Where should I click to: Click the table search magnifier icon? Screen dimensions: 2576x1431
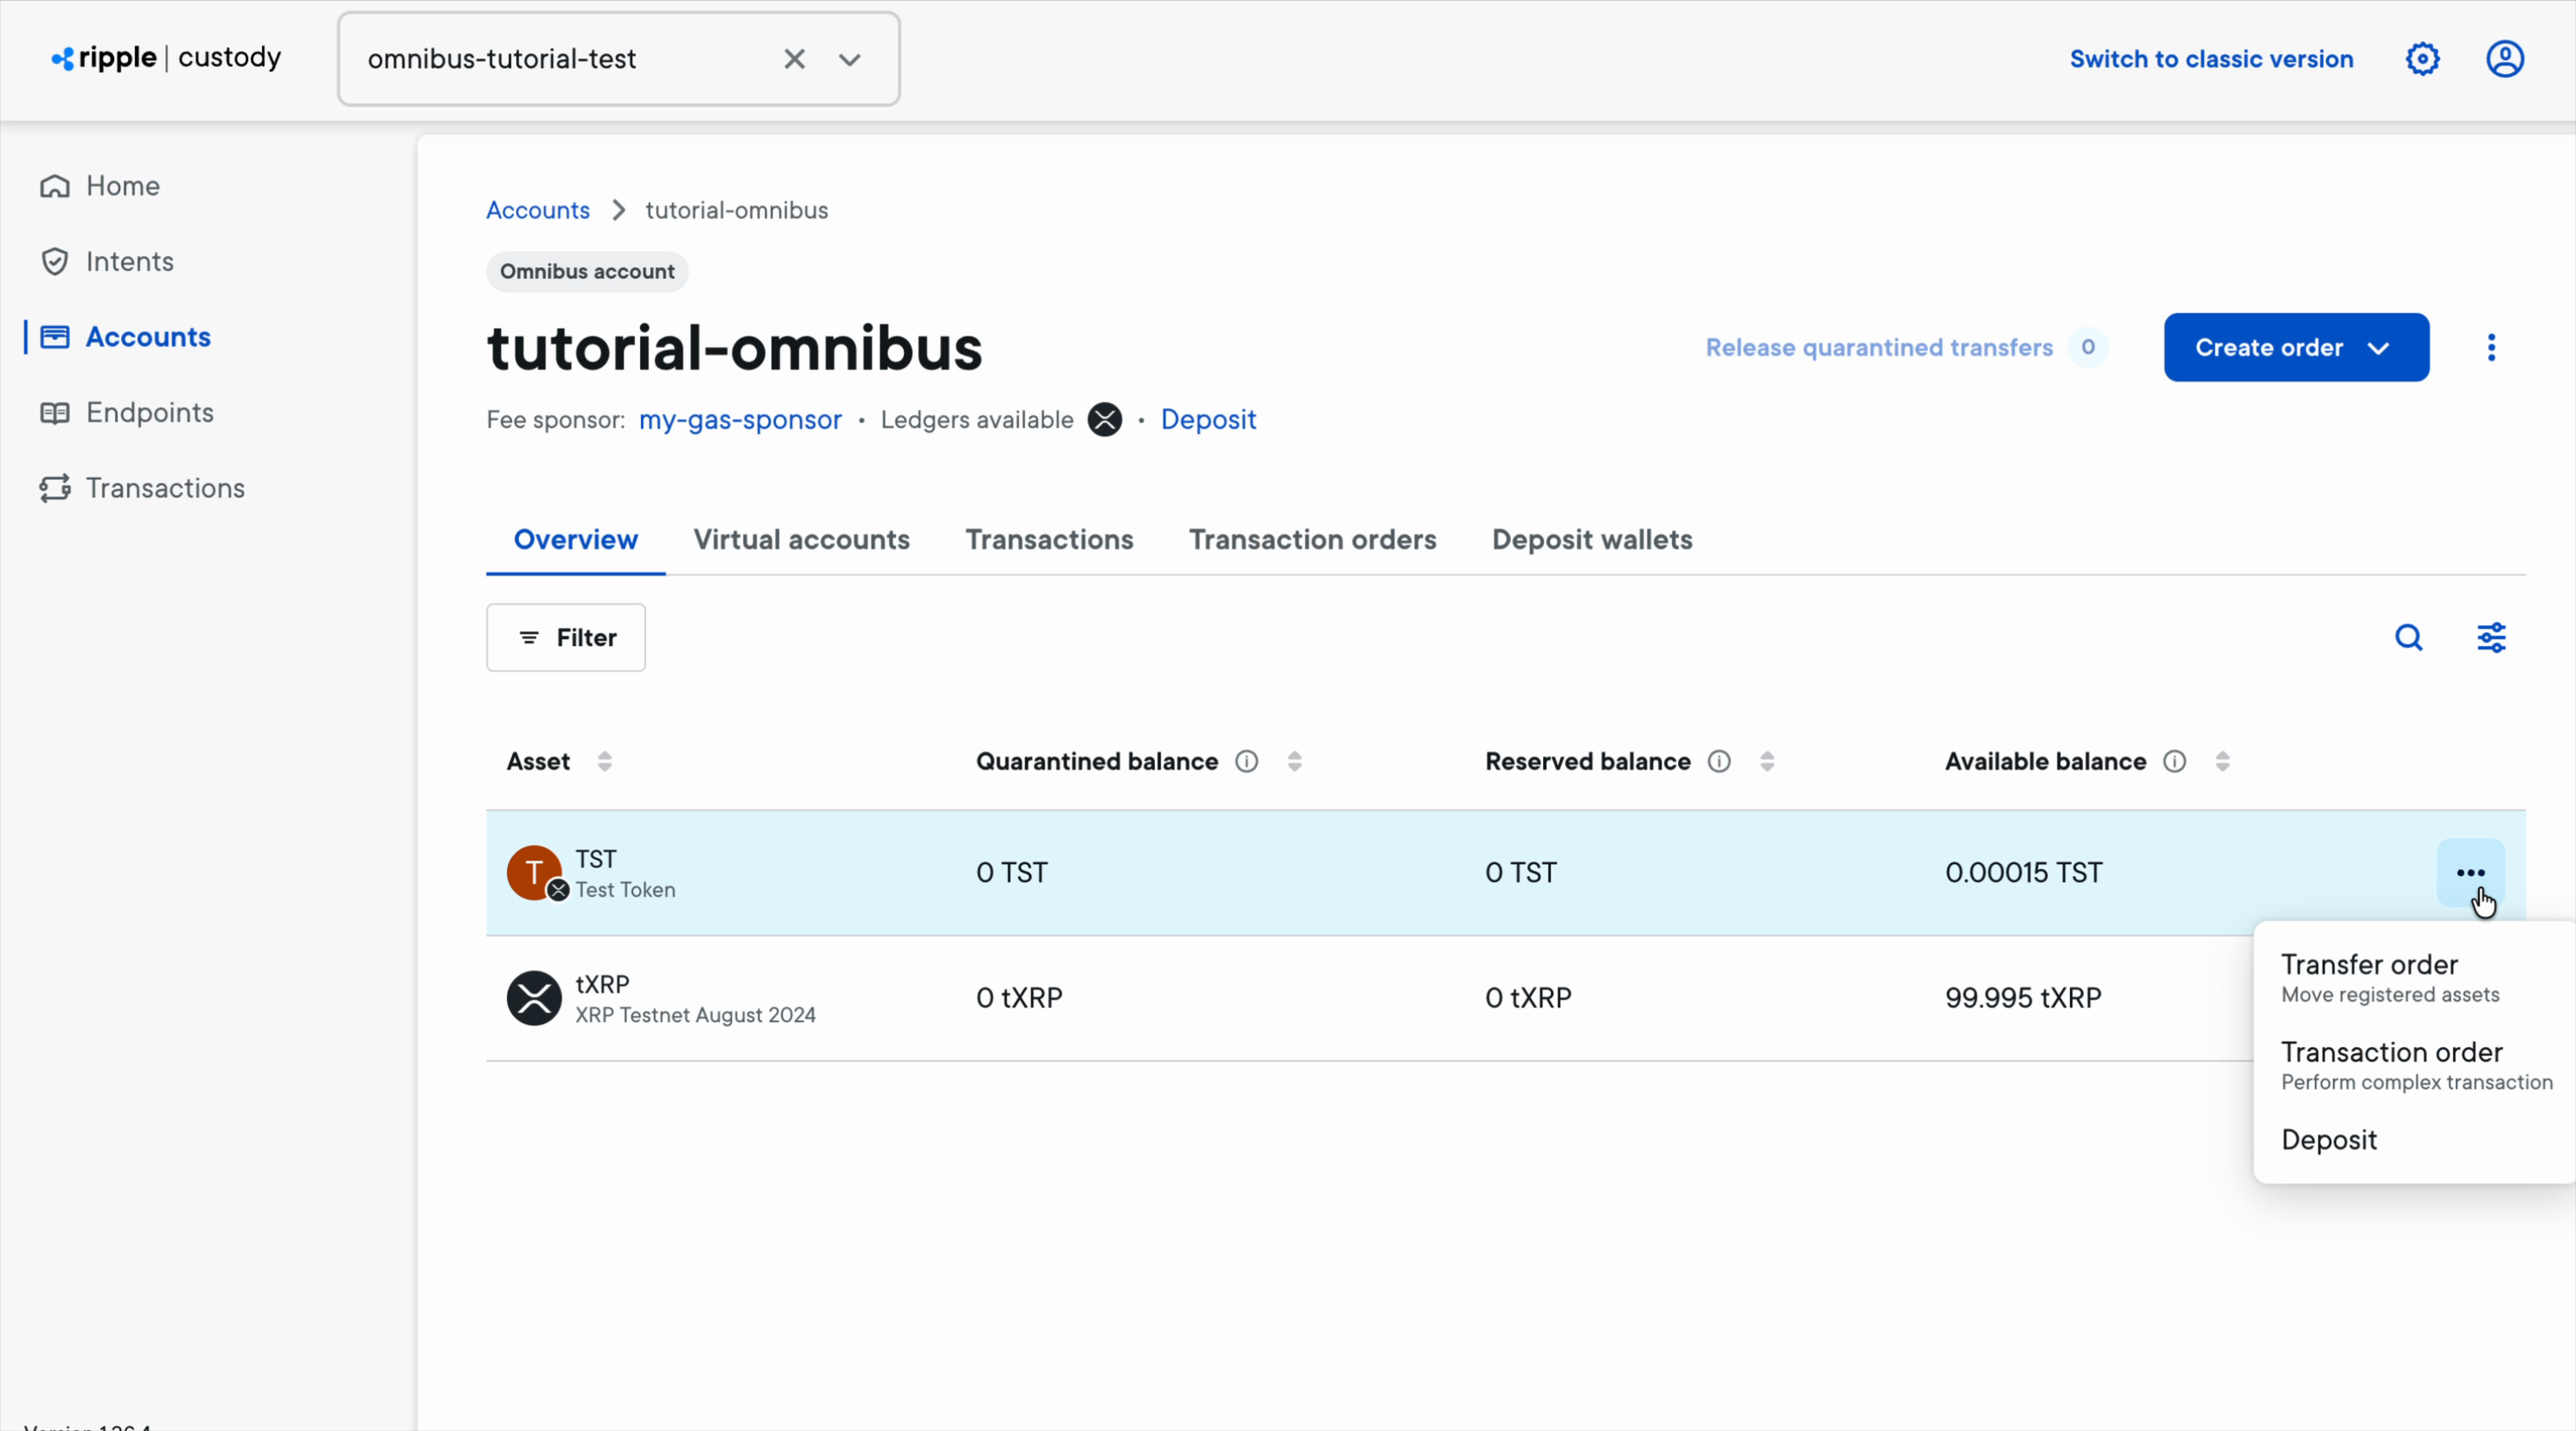click(2408, 637)
